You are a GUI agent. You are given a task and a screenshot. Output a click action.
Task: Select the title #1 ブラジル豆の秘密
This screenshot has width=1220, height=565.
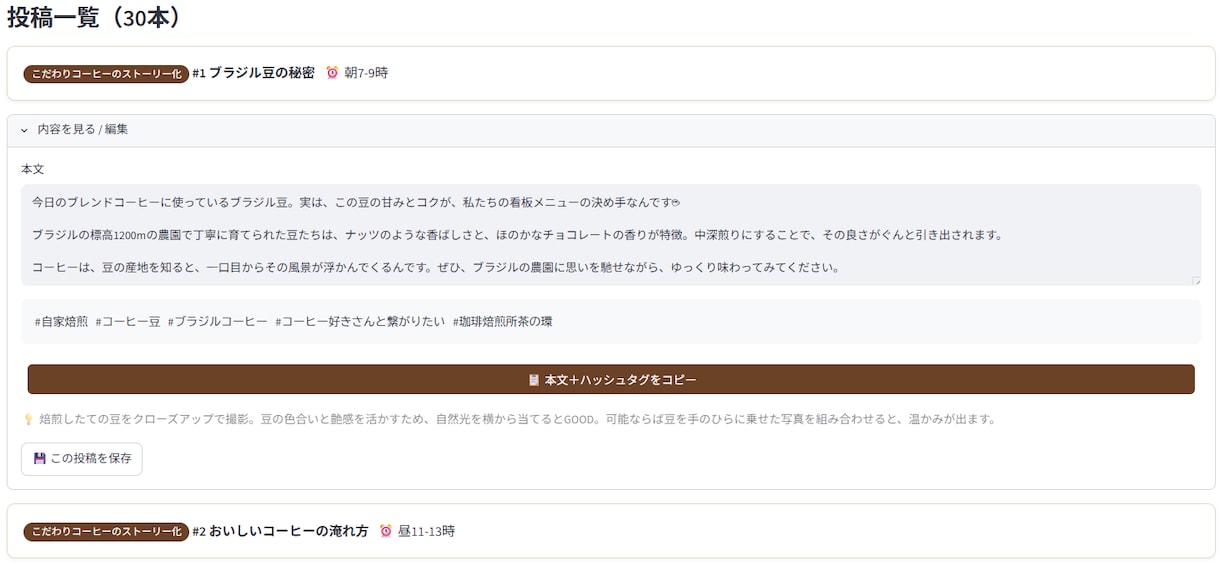pos(253,73)
